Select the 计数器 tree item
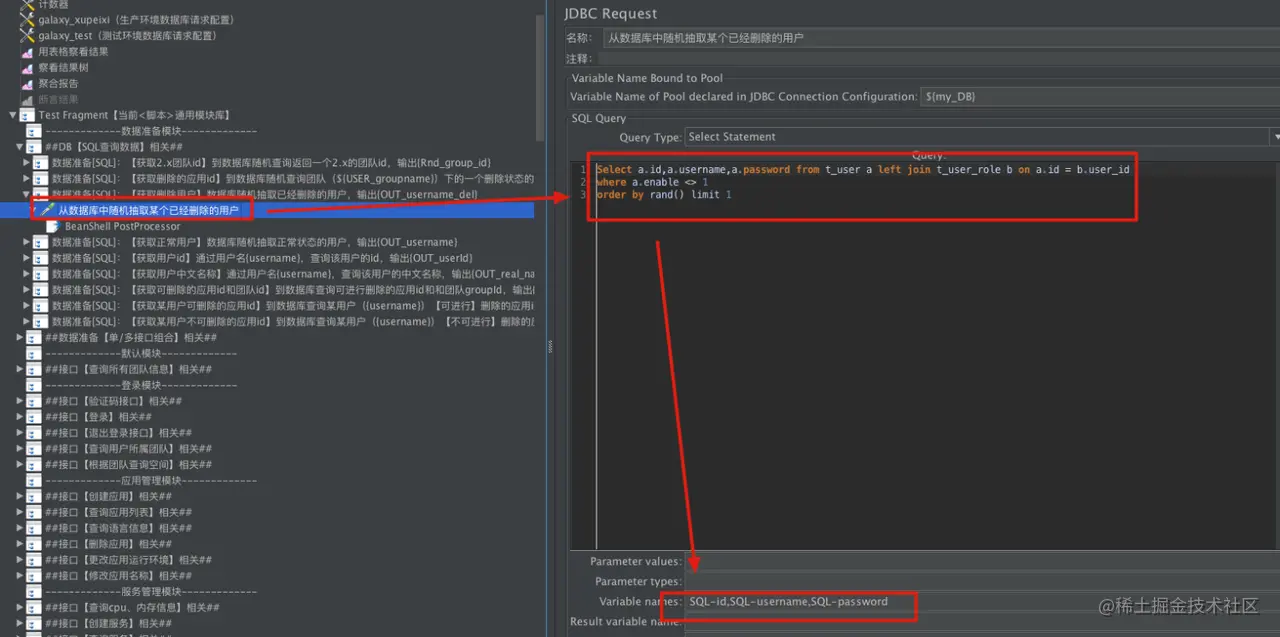1280x637 pixels. pyautogui.click(x=53, y=4)
